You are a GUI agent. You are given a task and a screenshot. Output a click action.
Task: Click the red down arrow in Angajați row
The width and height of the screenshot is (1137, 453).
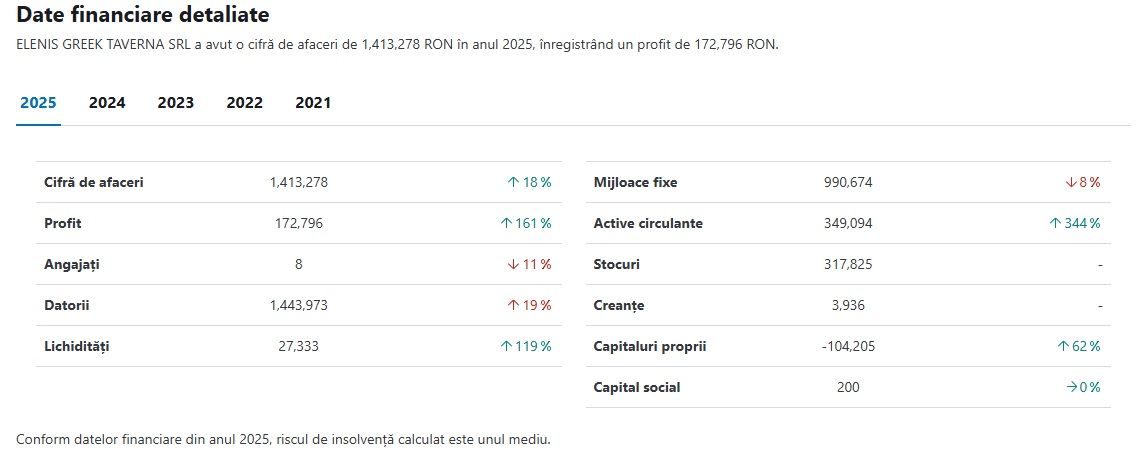(513, 265)
